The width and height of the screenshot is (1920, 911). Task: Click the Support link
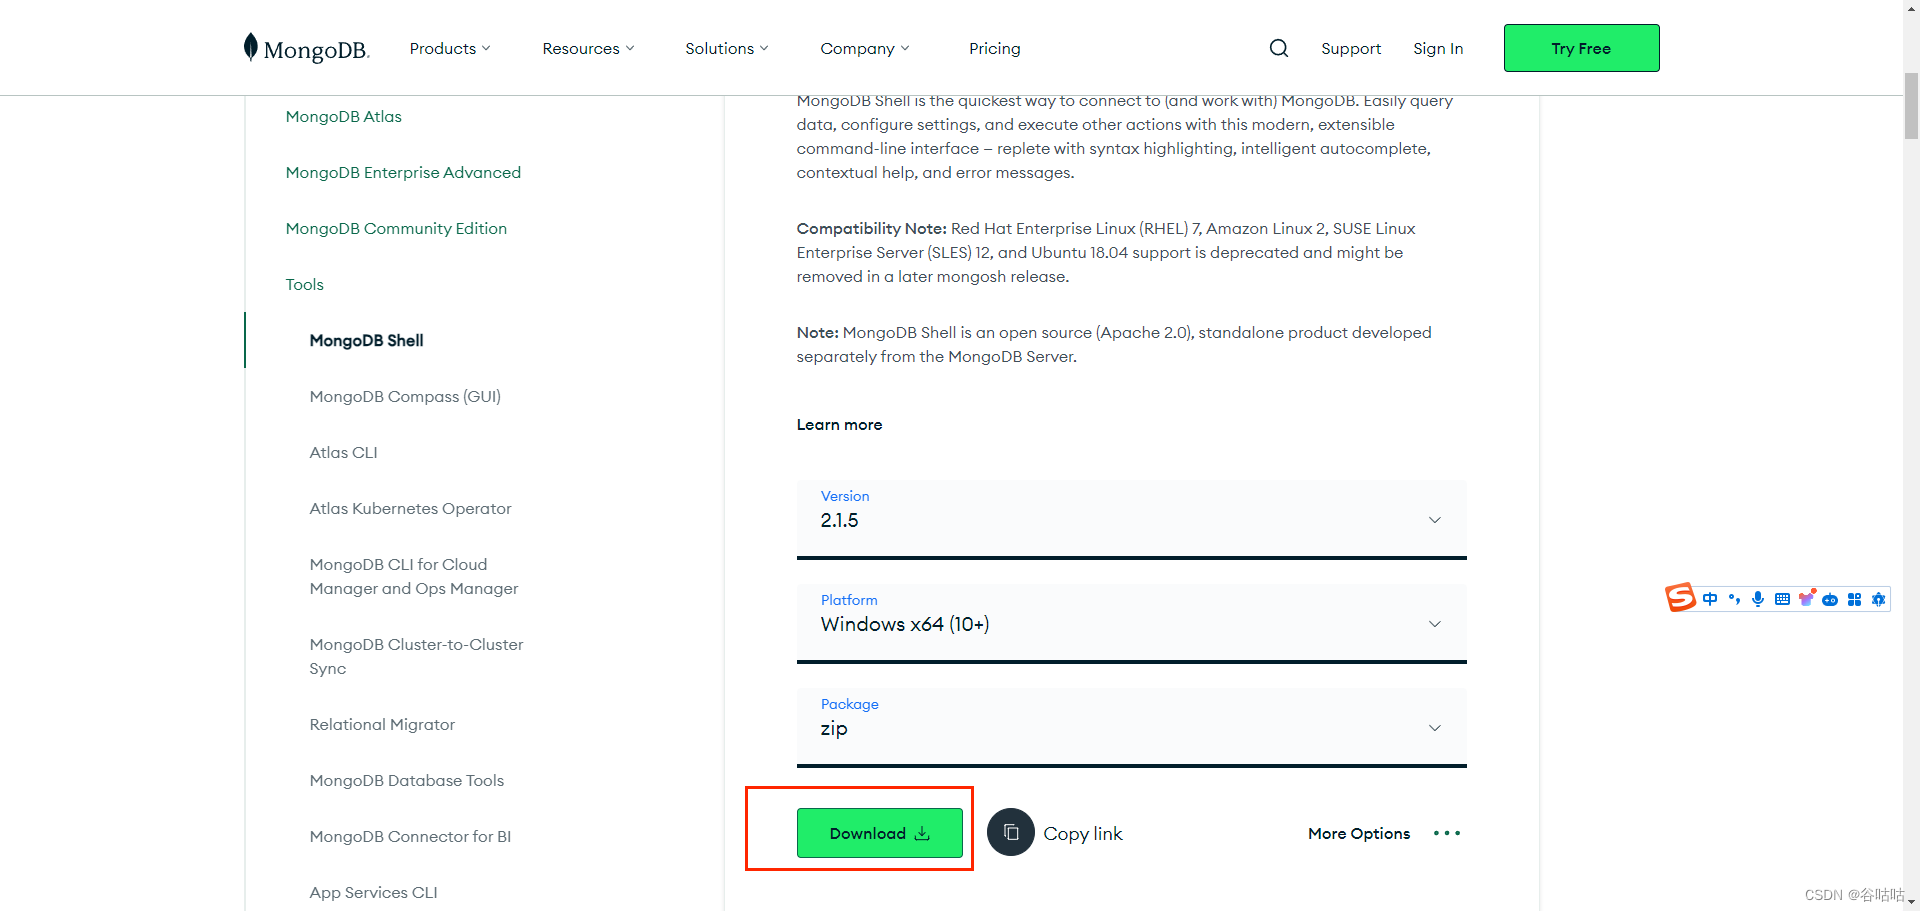[1350, 48]
